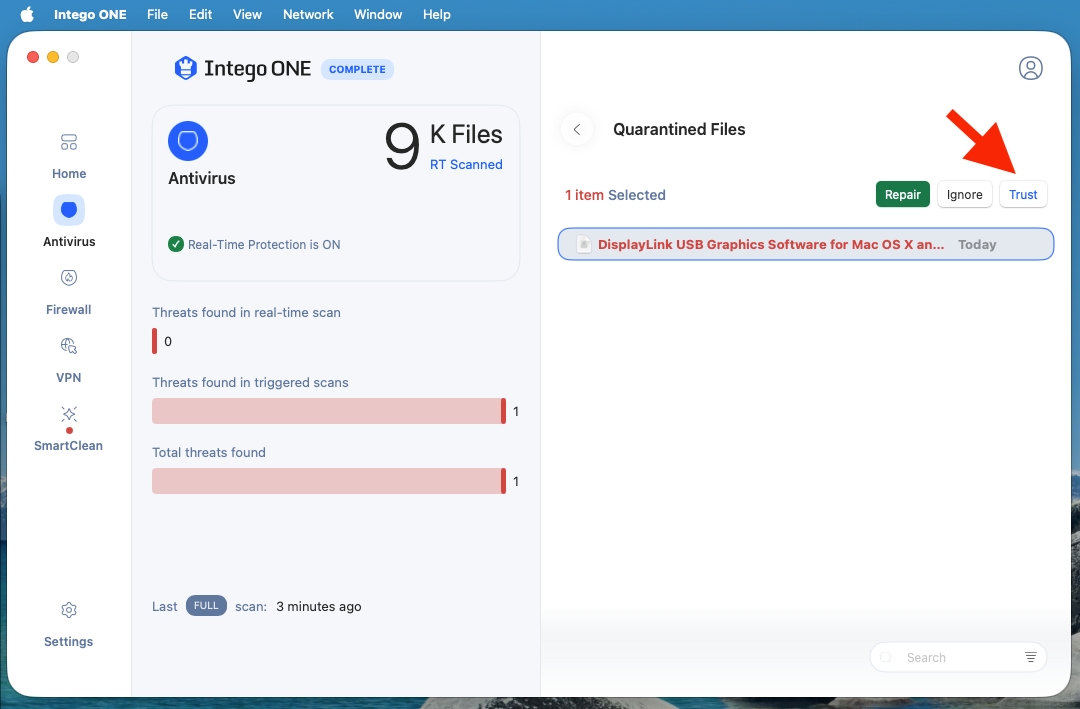Click '3 minutes ago' scan time
The image size is (1080, 709).
tap(319, 606)
